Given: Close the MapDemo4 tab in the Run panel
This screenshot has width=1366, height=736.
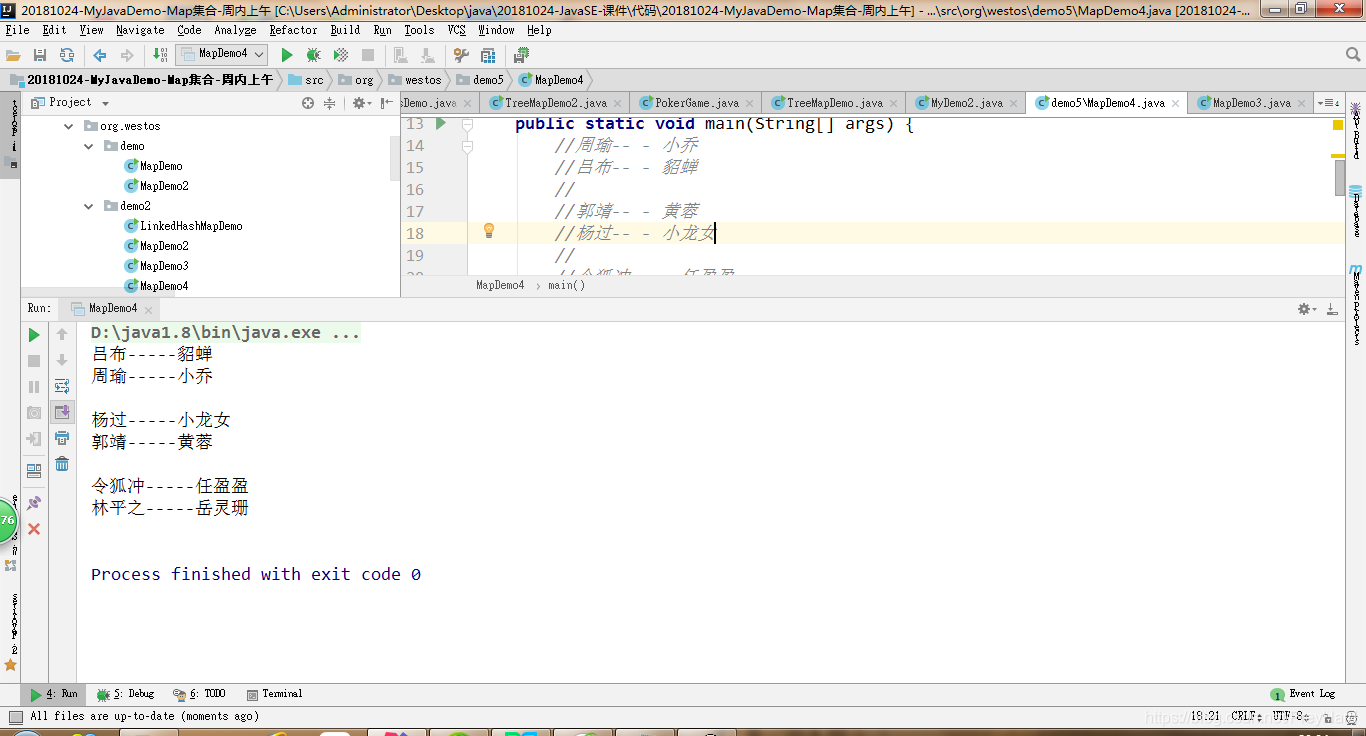Looking at the screenshot, I should coord(150,309).
